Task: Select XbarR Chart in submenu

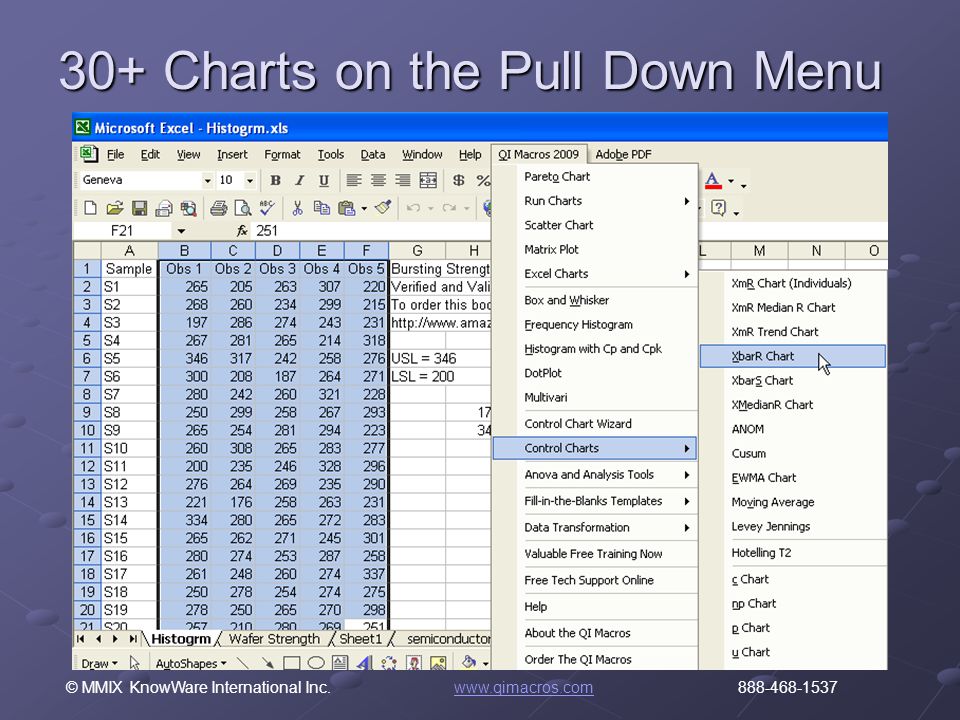Action: pyautogui.click(x=793, y=356)
